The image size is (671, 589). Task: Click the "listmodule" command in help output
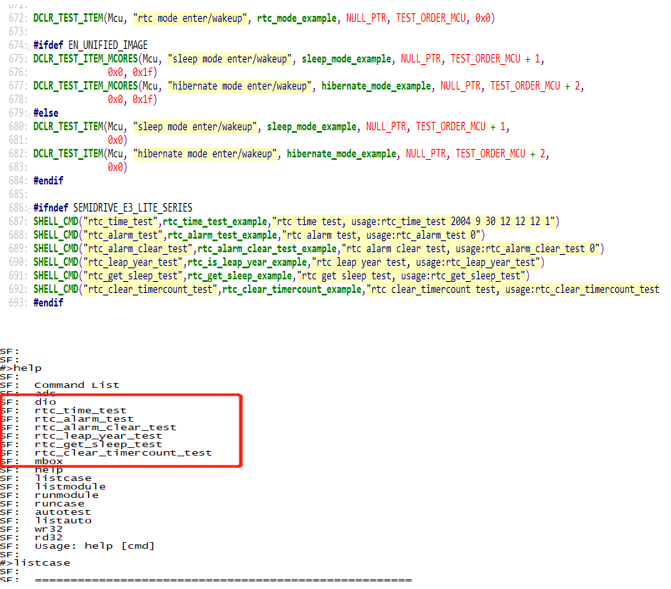click(66, 486)
